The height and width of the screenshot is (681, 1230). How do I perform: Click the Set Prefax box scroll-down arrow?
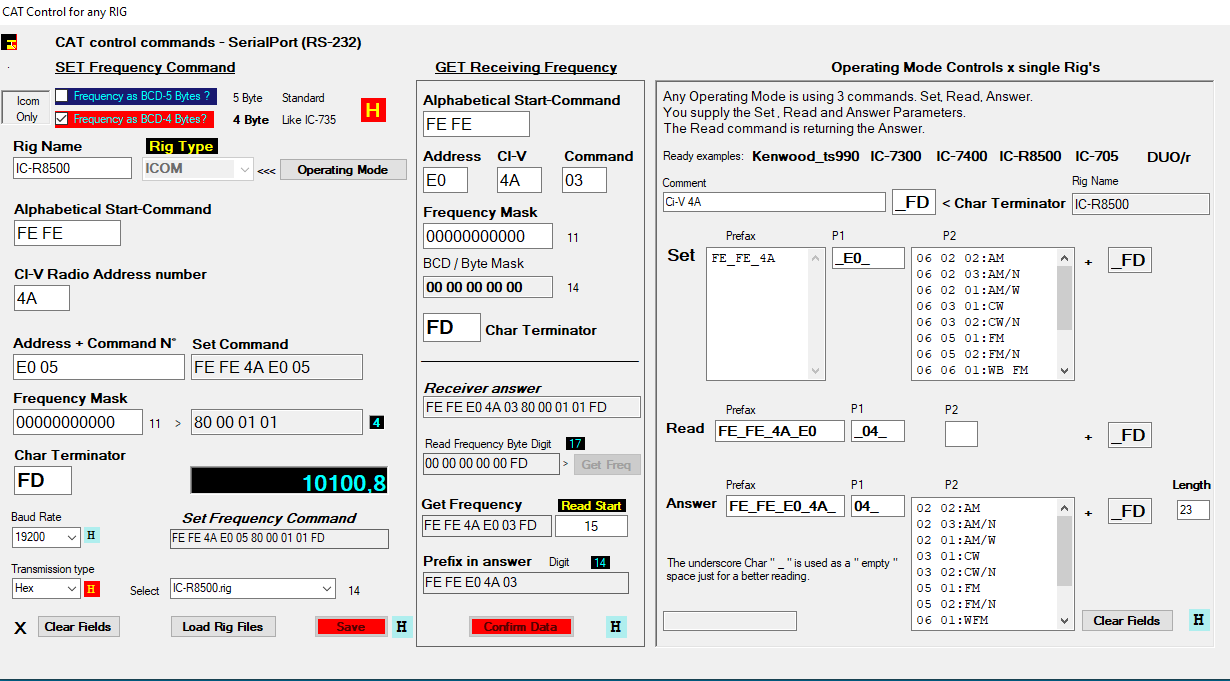[x=817, y=370]
